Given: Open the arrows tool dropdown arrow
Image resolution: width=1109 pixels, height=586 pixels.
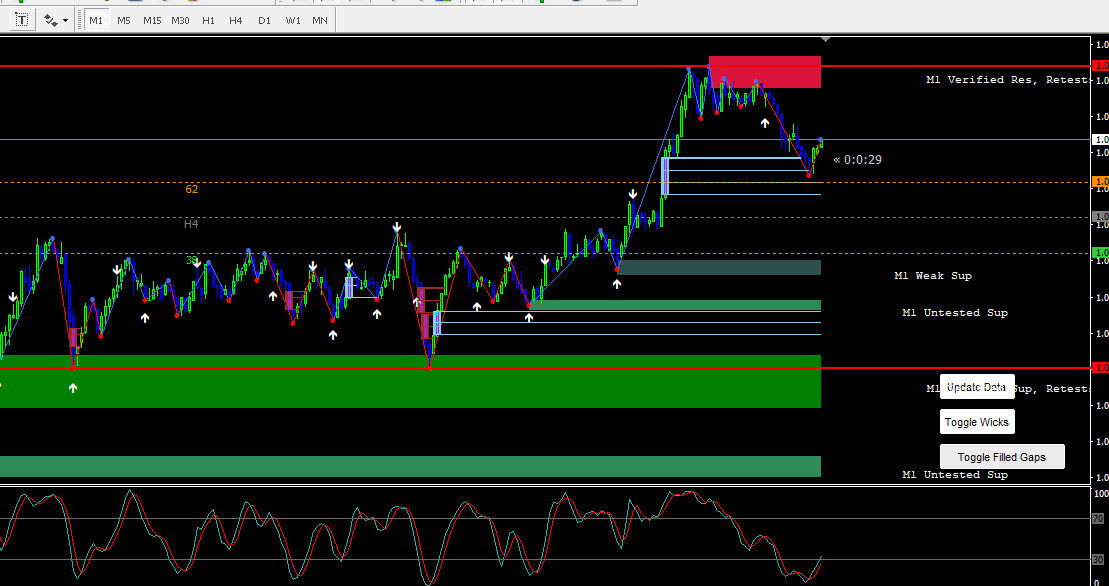Looking at the screenshot, I should coord(66,20).
